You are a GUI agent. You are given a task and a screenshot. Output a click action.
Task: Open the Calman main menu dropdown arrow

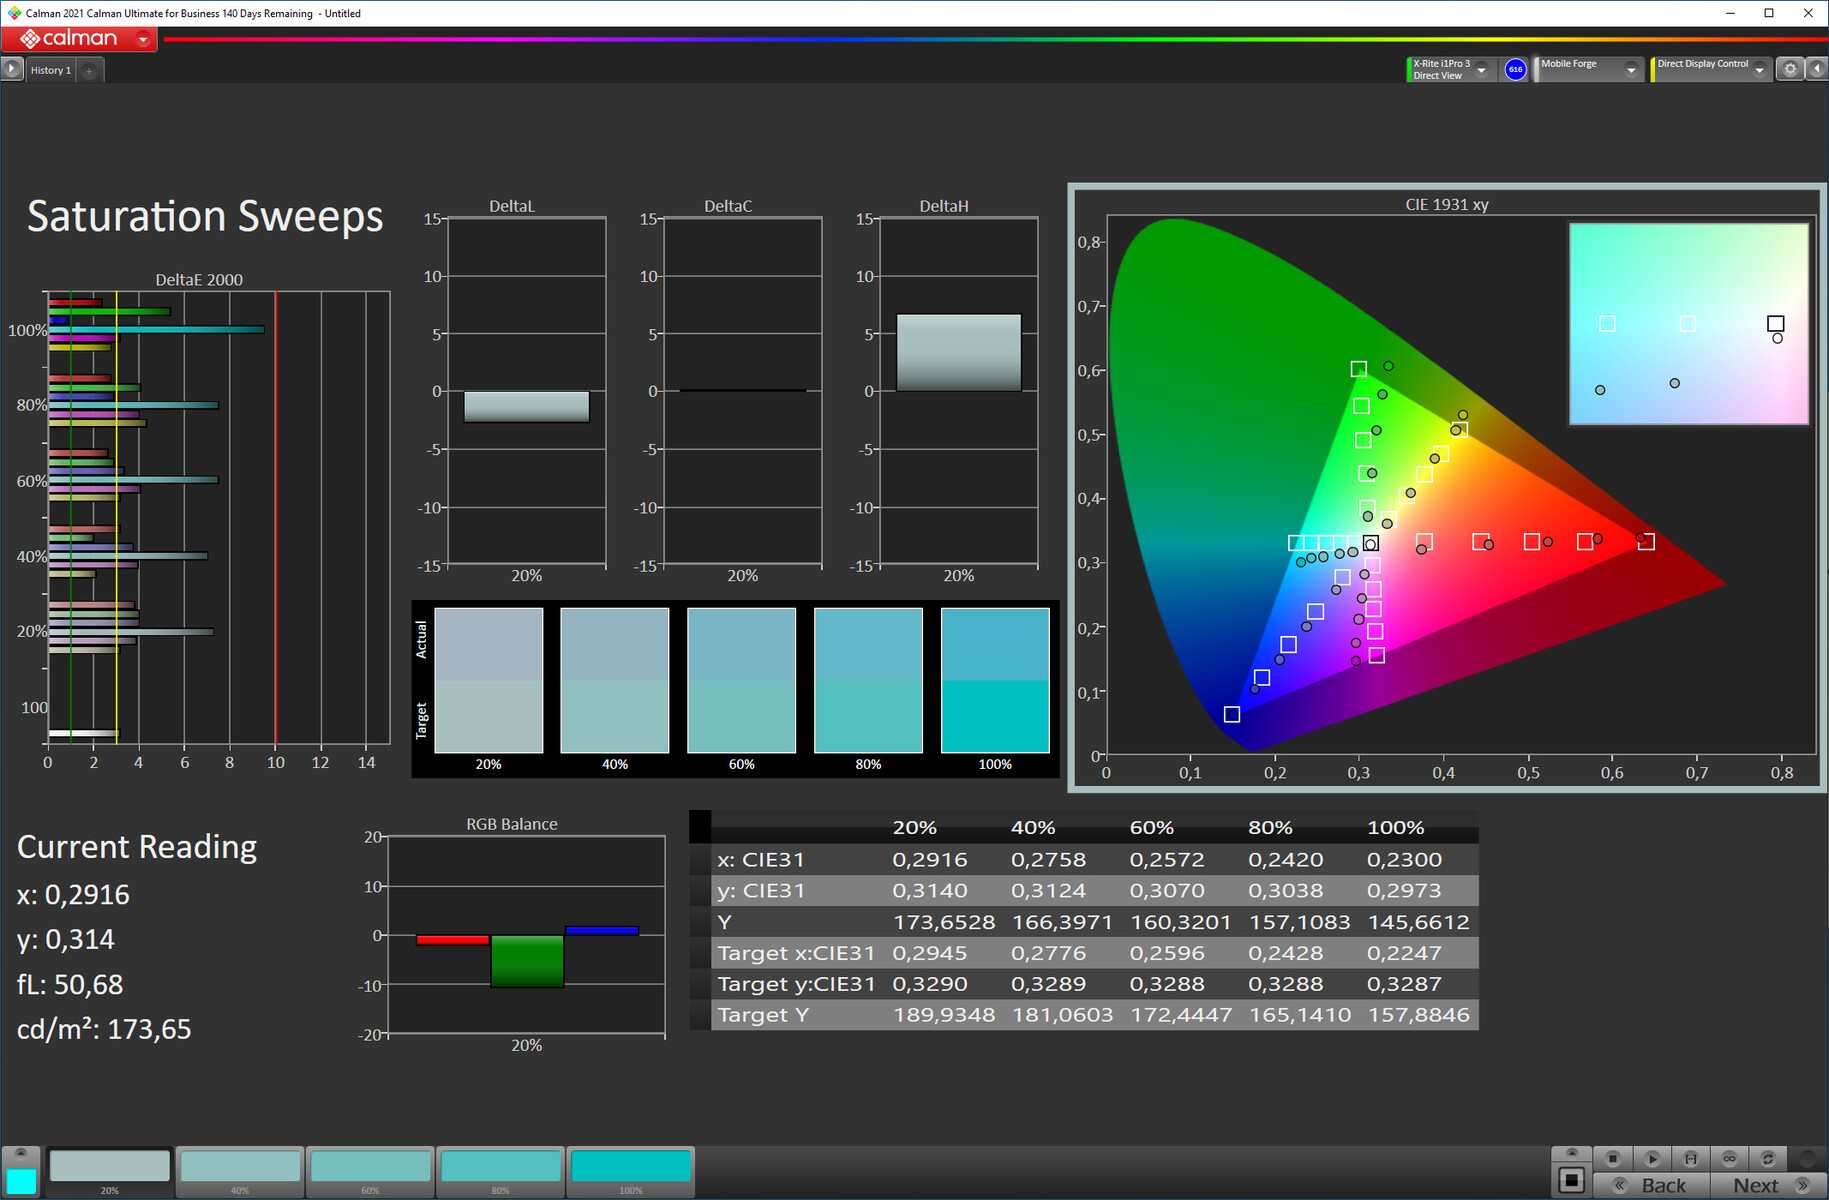point(143,39)
